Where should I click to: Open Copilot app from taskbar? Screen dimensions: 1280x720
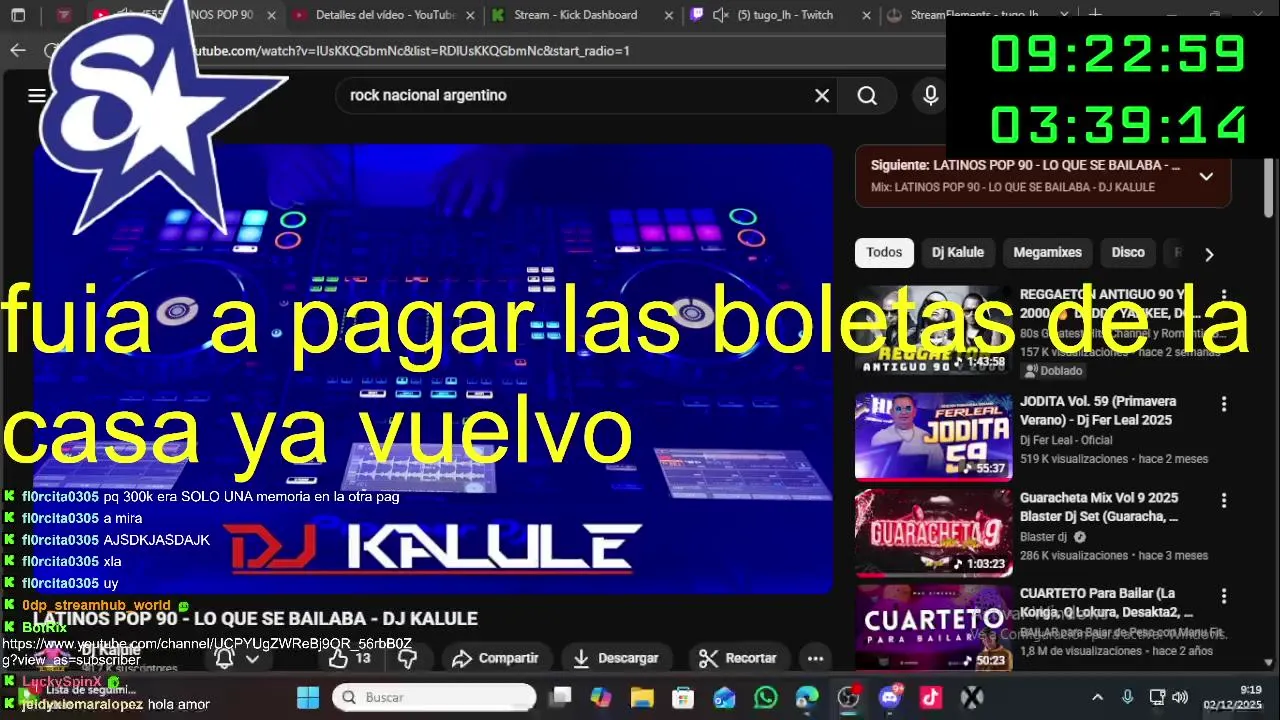(x=600, y=697)
